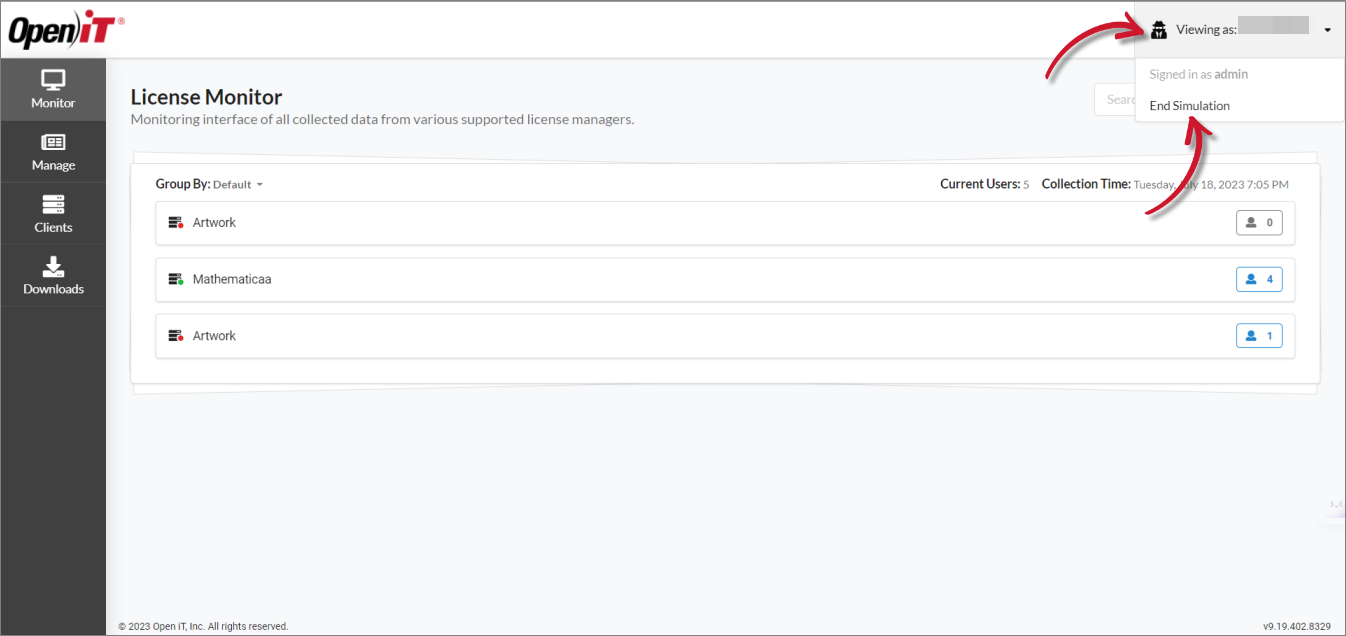The image size is (1346, 636).
Task: Click the floating tab on the right edge
Action: pyautogui.click(x=1336, y=506)
